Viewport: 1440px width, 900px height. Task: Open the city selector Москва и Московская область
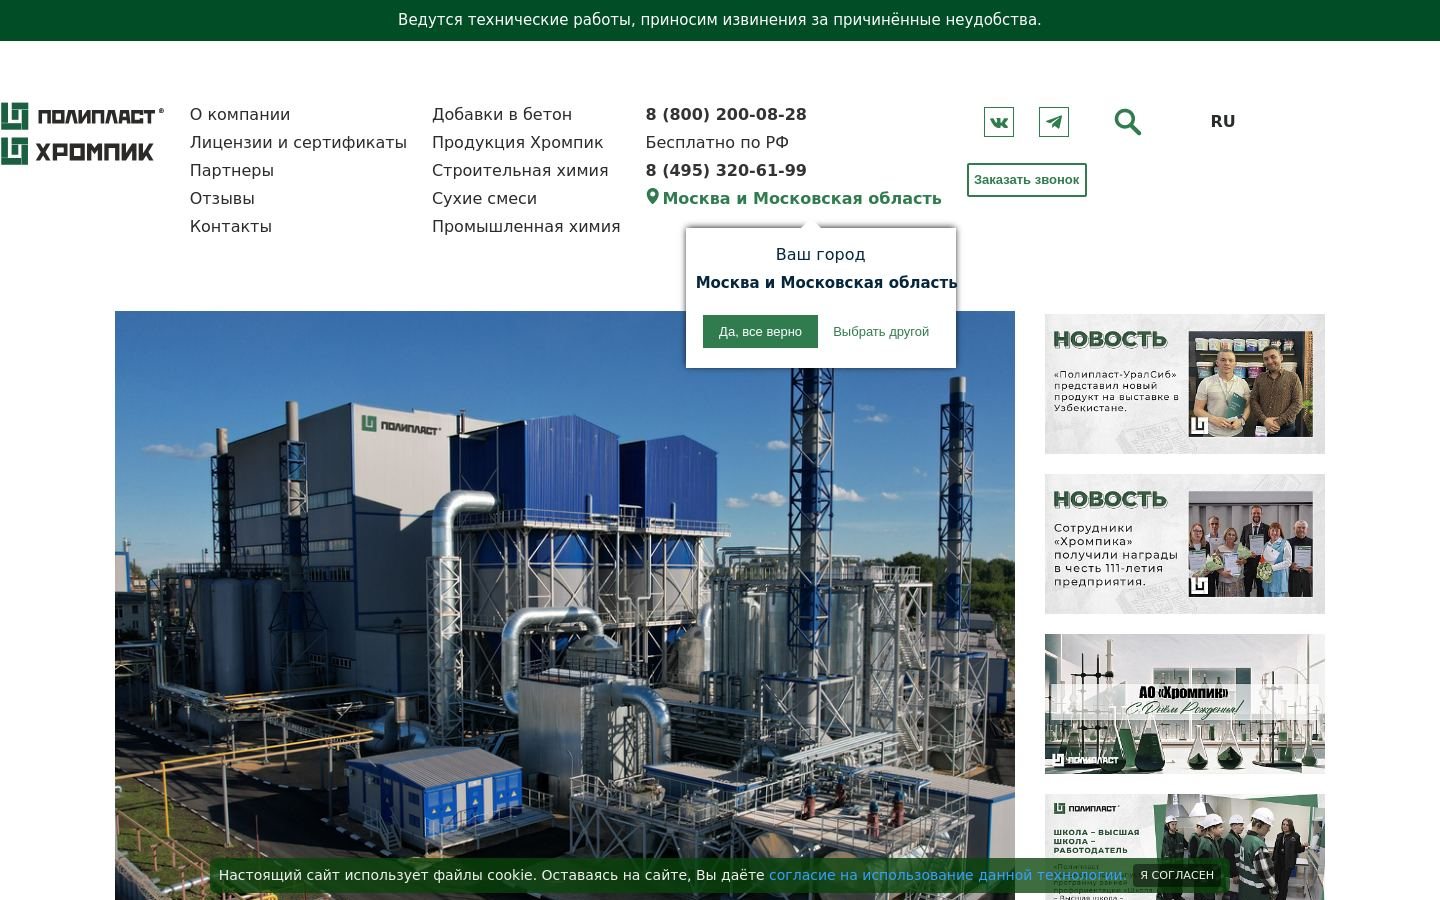[802, 198]
